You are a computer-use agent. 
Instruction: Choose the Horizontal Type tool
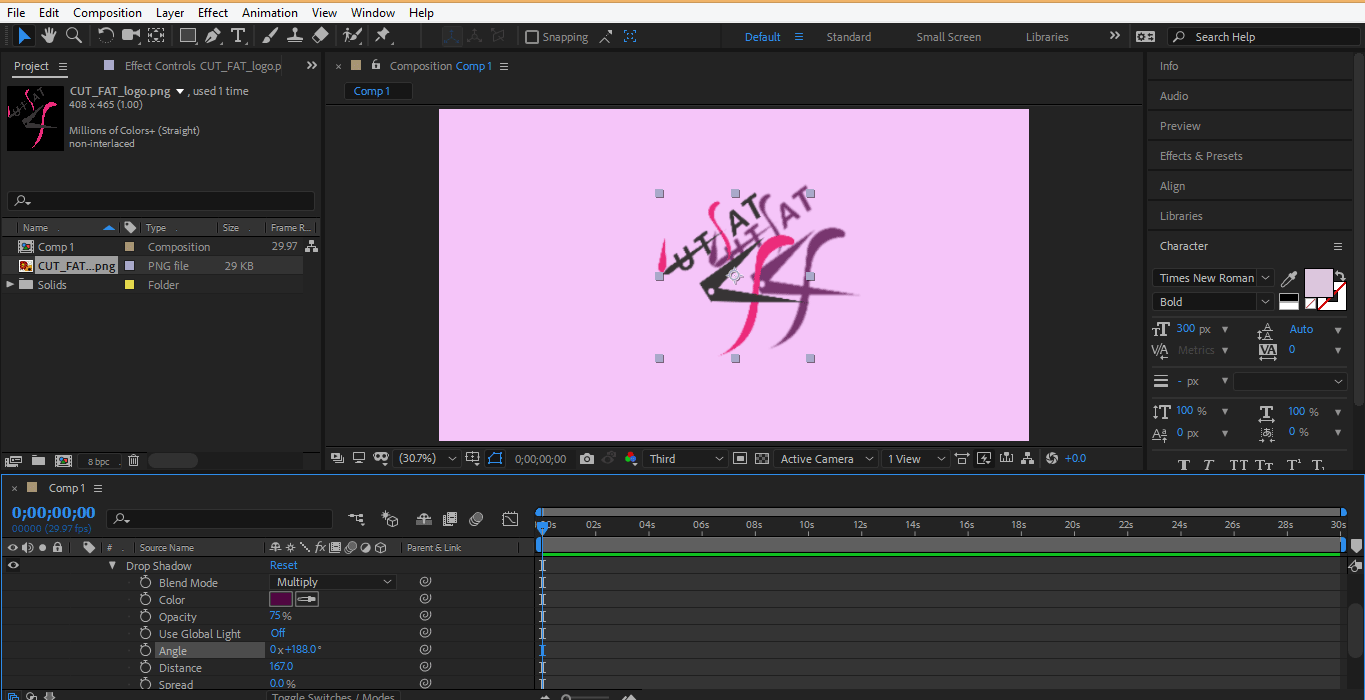238,36
